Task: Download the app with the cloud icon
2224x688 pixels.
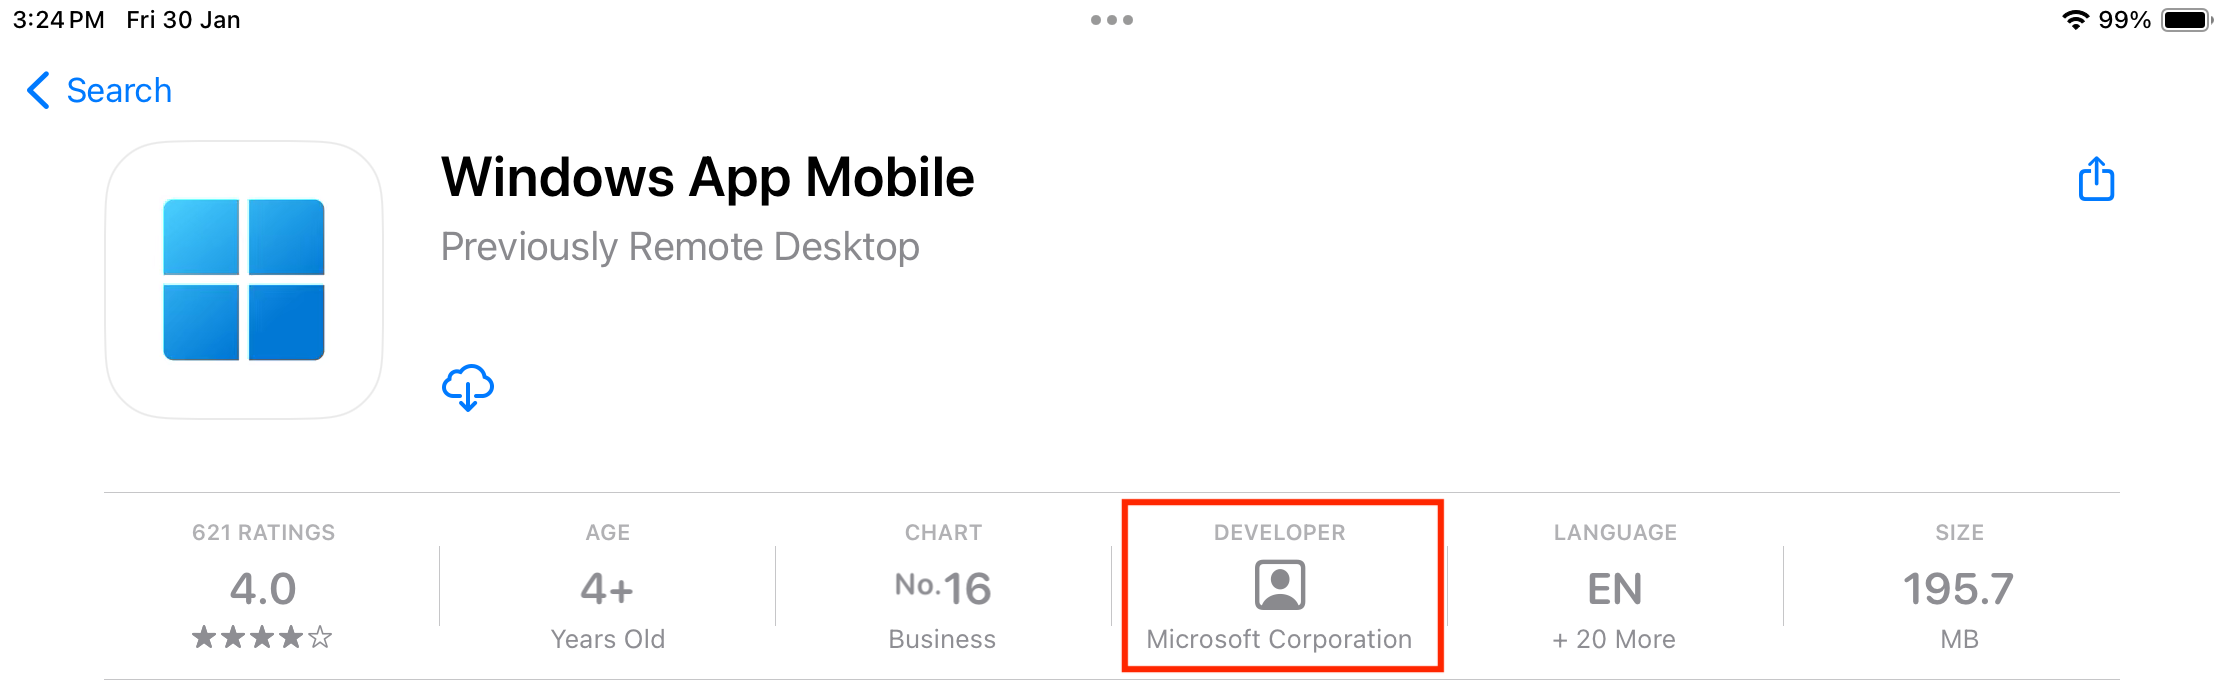Action: click(x=467, y=387)
